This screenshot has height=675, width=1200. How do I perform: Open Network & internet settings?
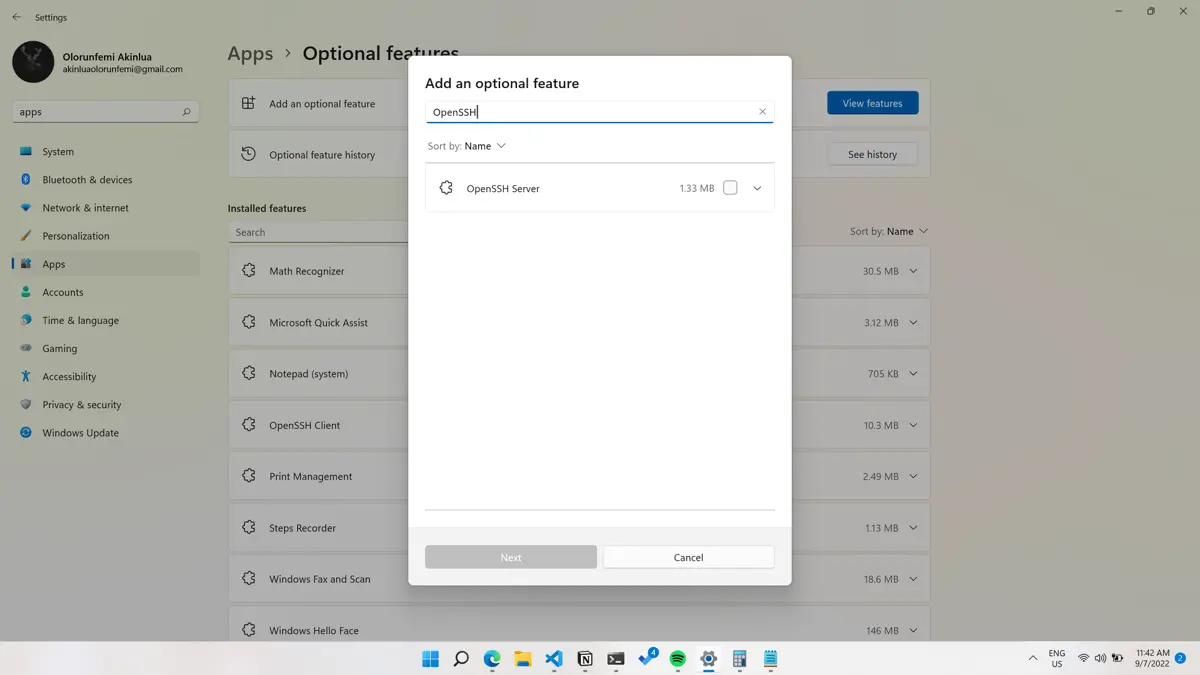(x=106, y=208)
